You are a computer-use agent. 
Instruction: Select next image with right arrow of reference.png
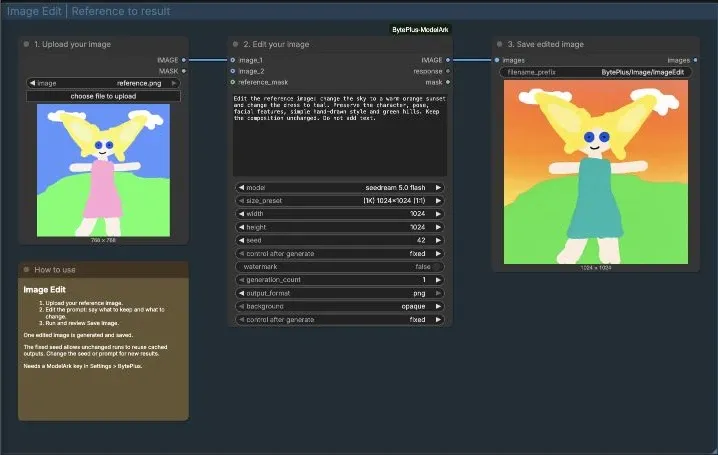tap(174, 83)
